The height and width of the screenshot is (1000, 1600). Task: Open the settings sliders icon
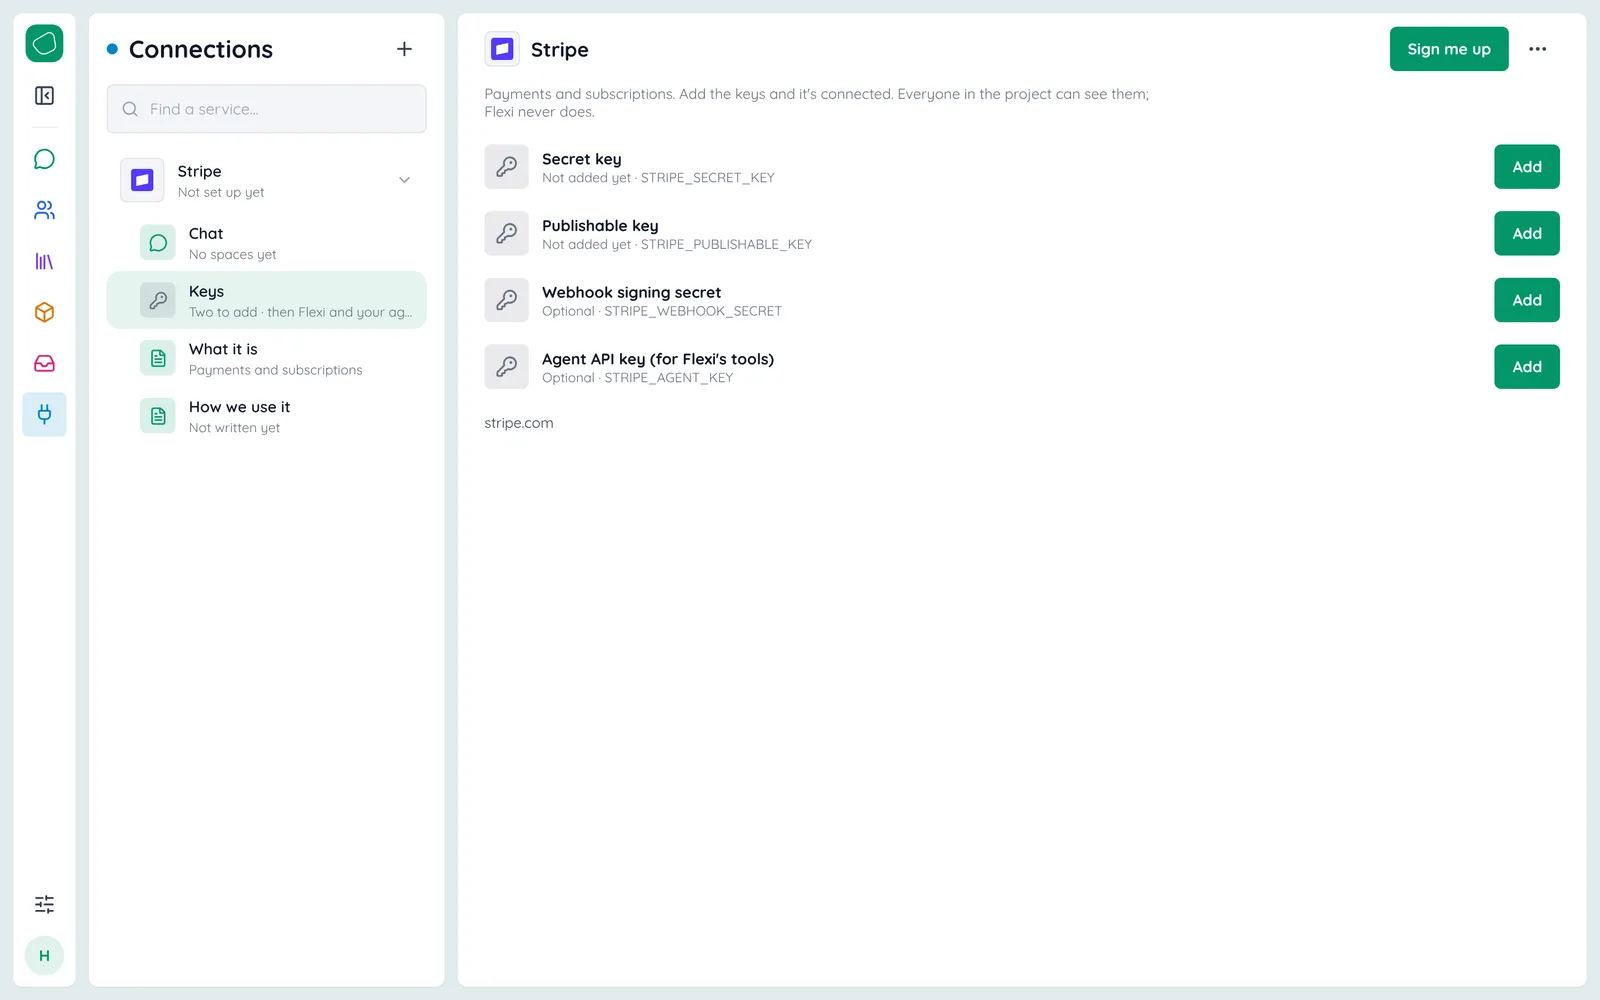[x=44, y=904]
